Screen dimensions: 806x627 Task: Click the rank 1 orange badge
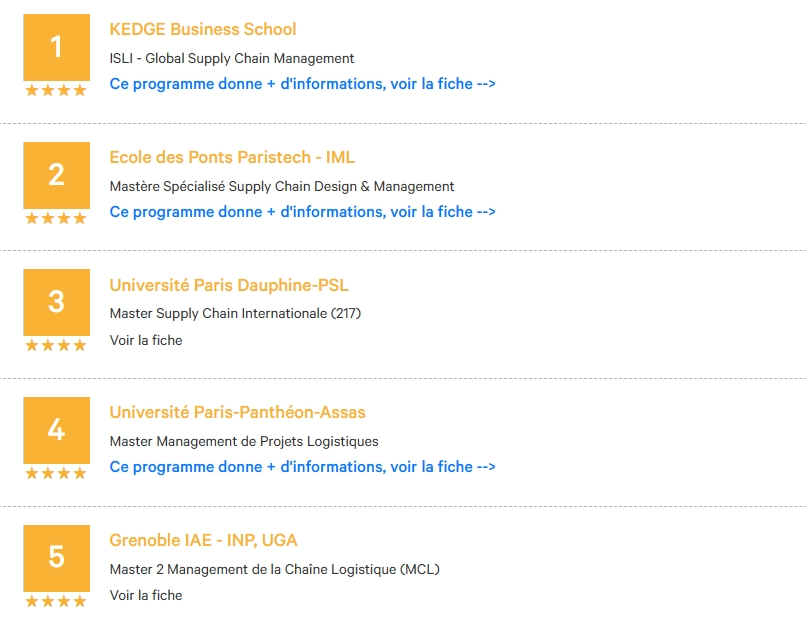[x=57, y=47]
